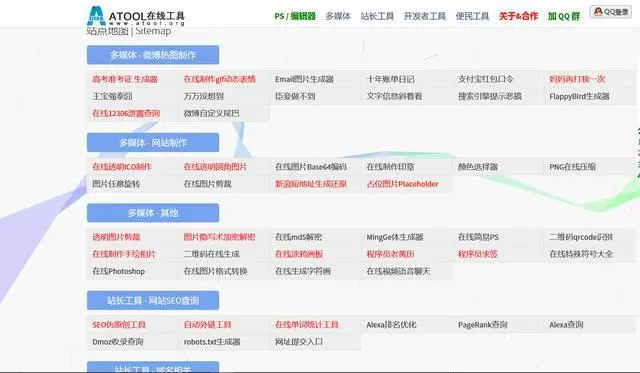Open the 颜色选择器 link
This screenshot has height=373, width=640.
coord(478,167)
